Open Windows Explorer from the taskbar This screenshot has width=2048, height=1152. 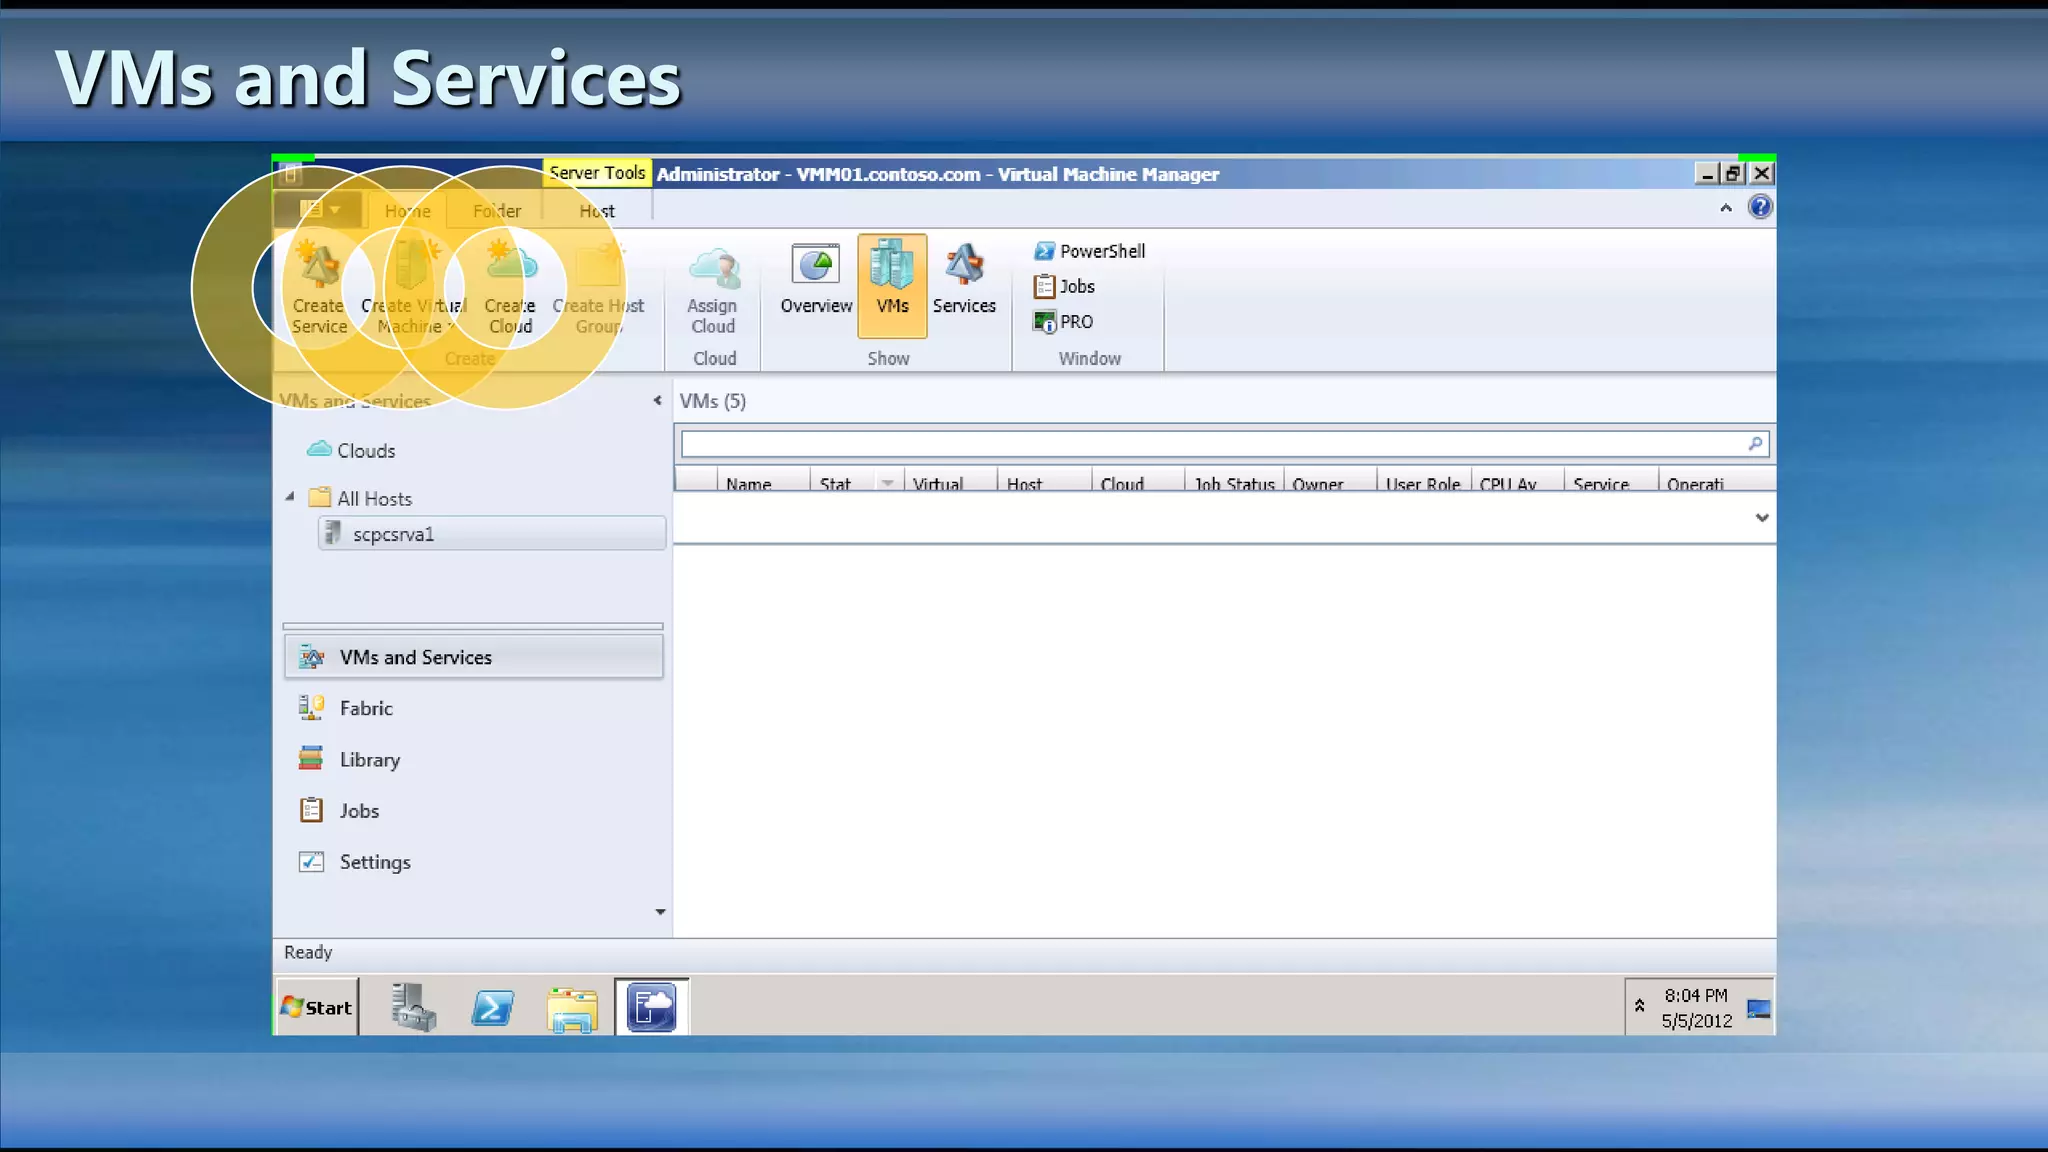[x=572, y=1008]
